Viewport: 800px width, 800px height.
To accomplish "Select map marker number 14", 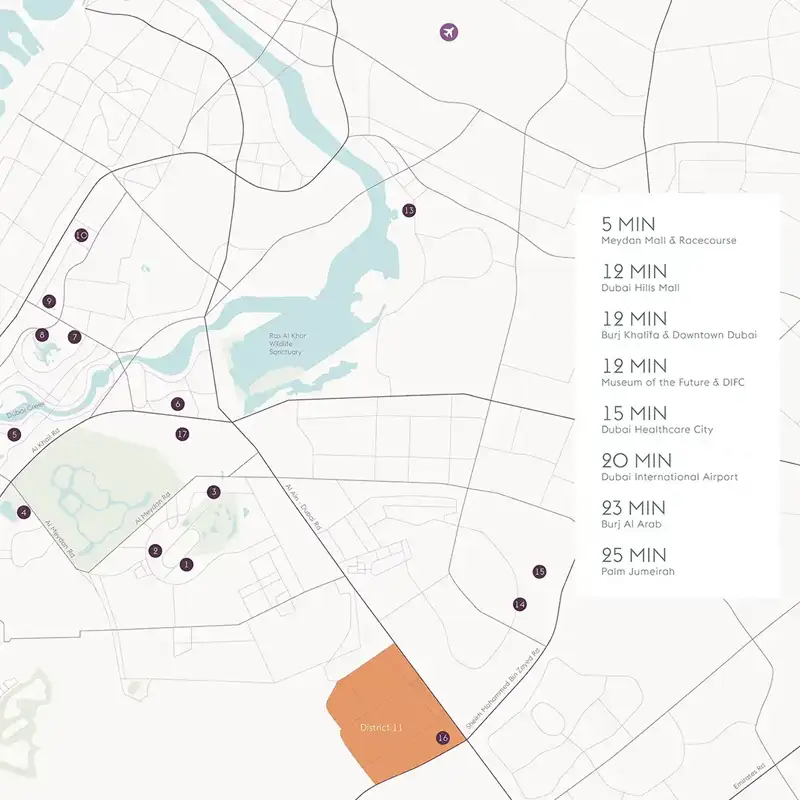I will click(x=519, y=604).
